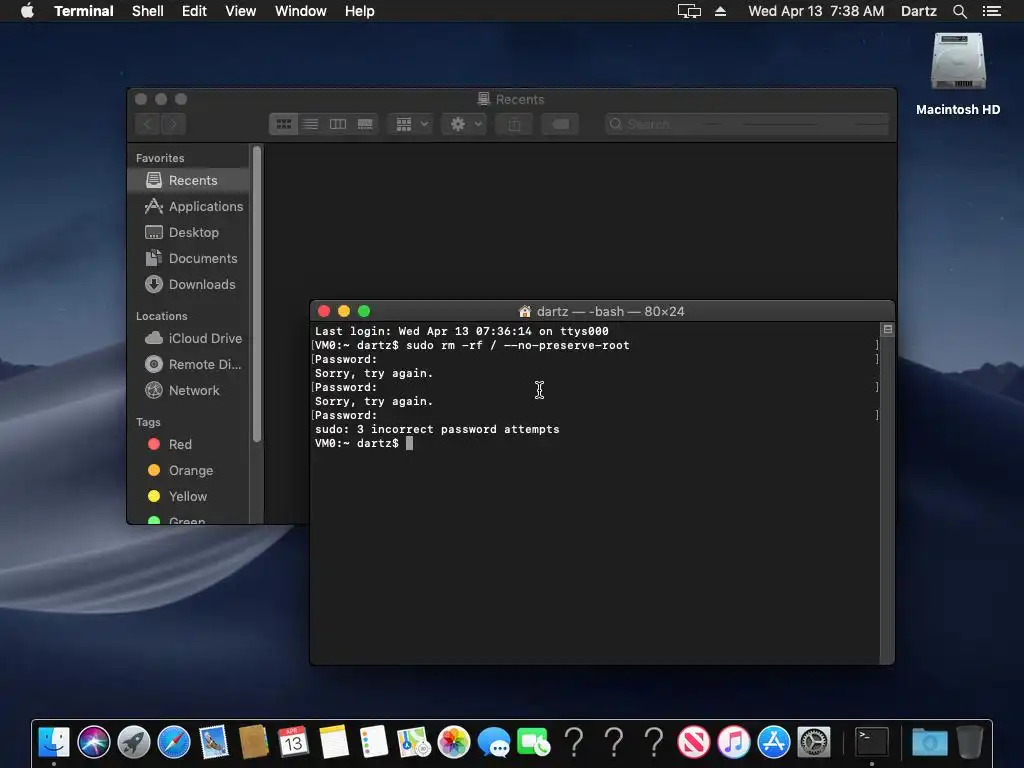Image resolution: width=1024 pixels, height=768 pixels.
Task: Open Mail from the Dock
Action: coord(214,743)
